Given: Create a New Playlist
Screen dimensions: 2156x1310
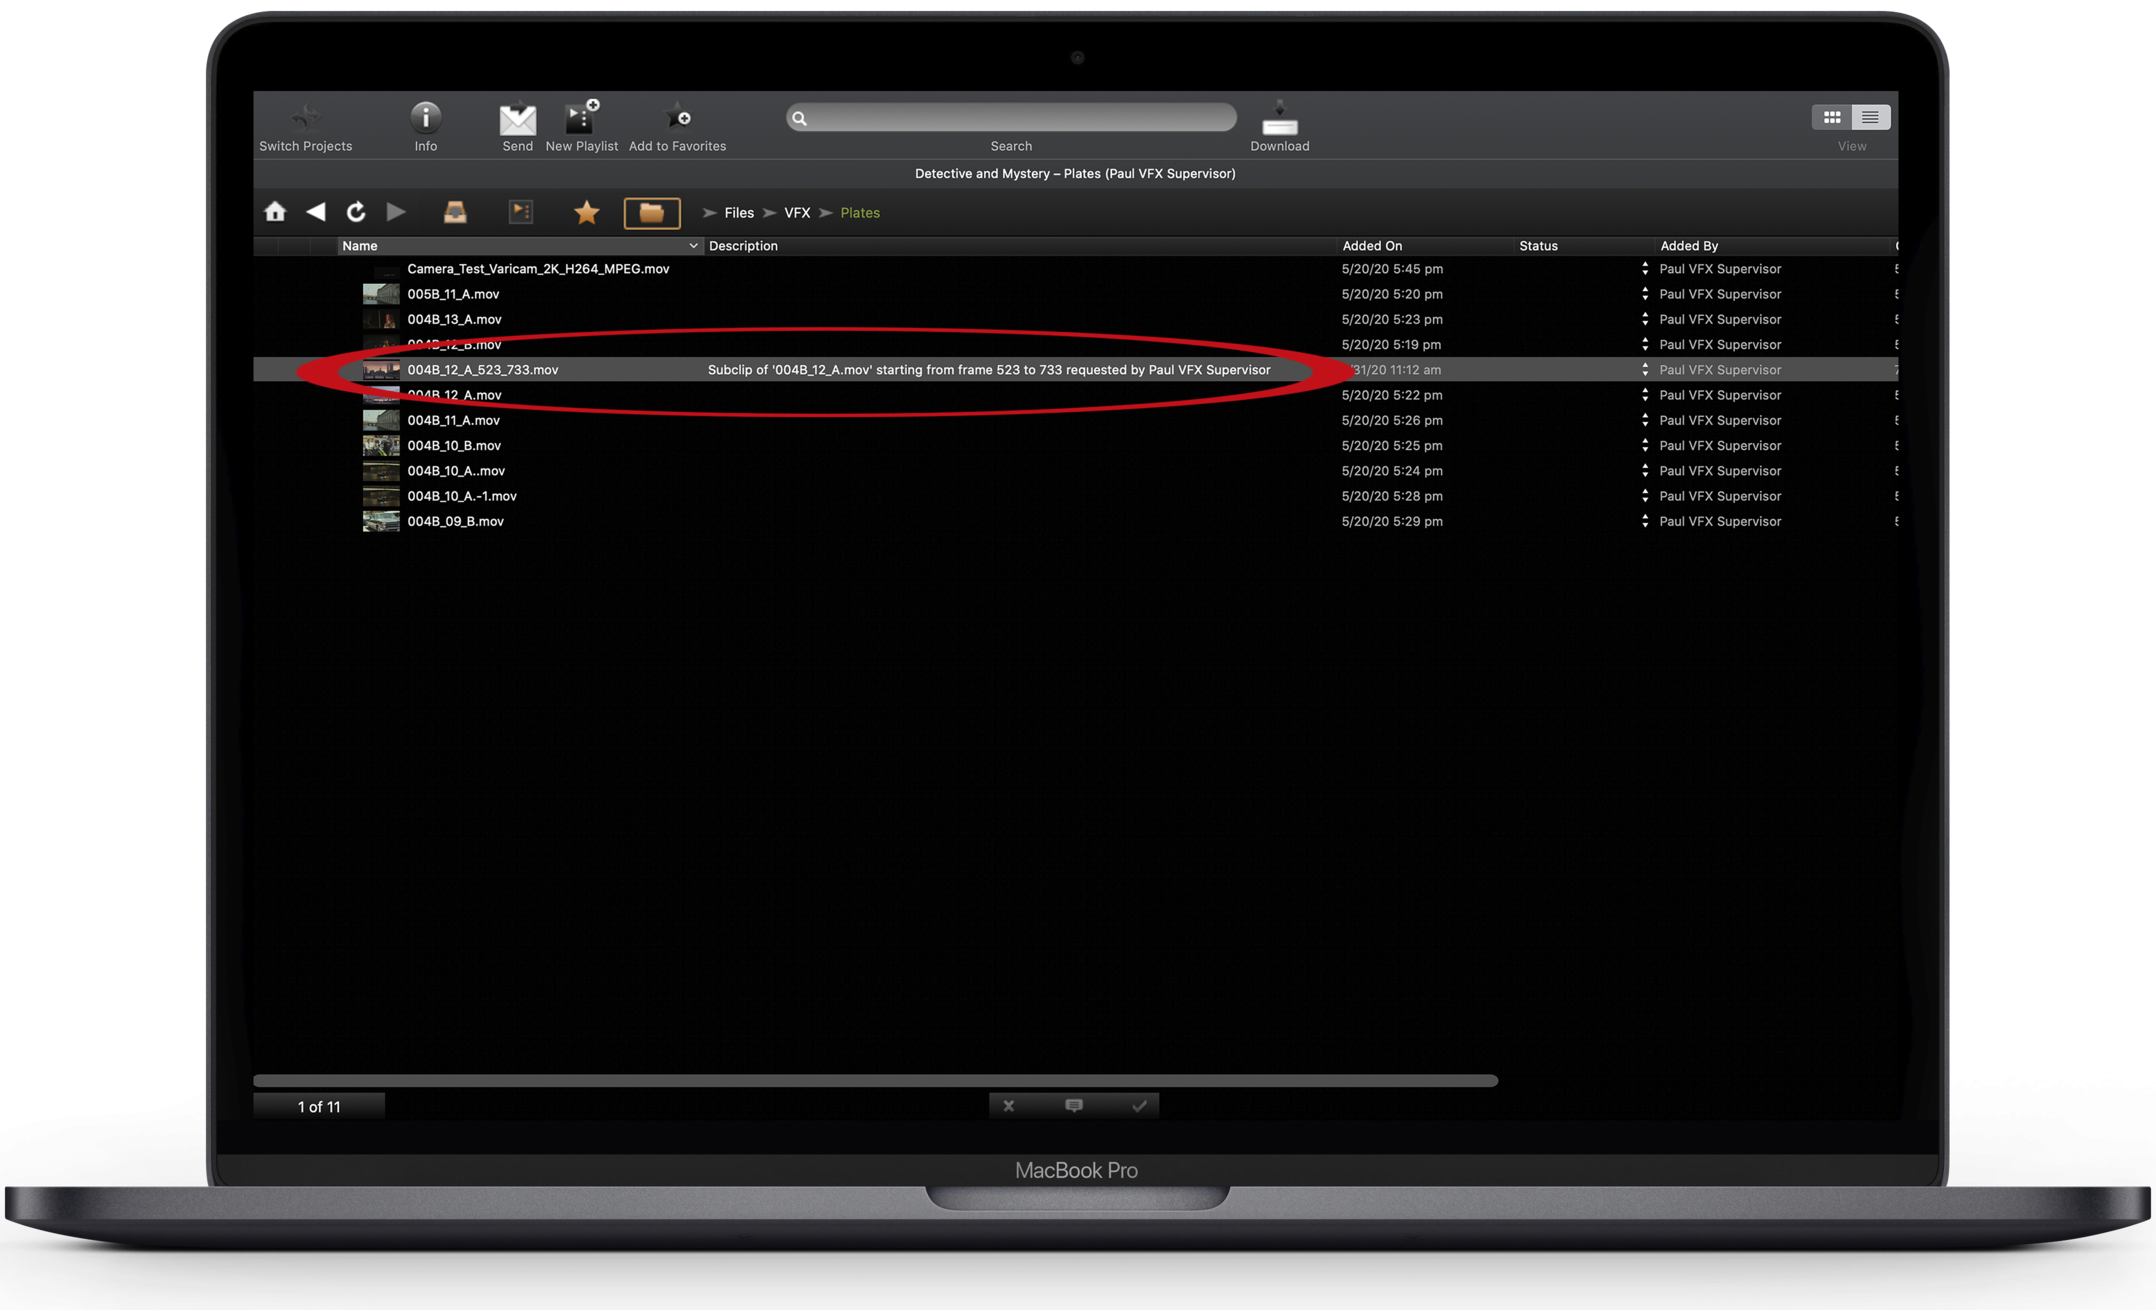Looking at the screenshot, I should pos(581,118).
